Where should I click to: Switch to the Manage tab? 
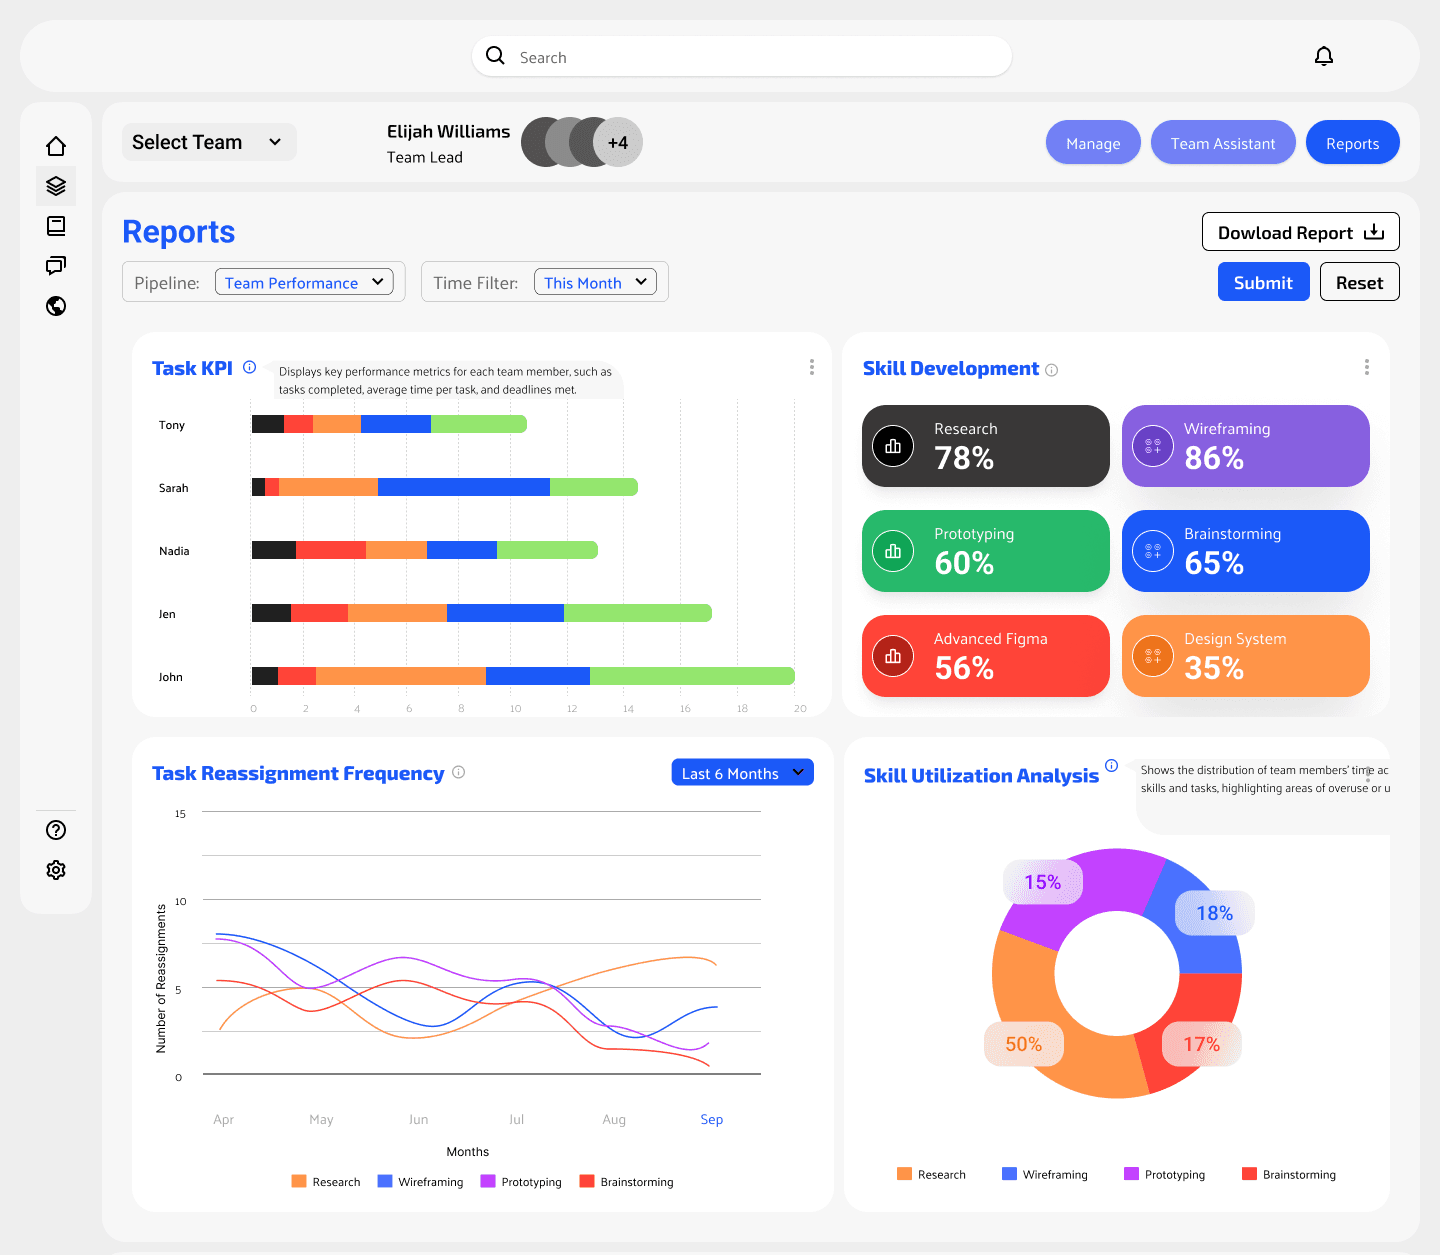pos(1093,143)
